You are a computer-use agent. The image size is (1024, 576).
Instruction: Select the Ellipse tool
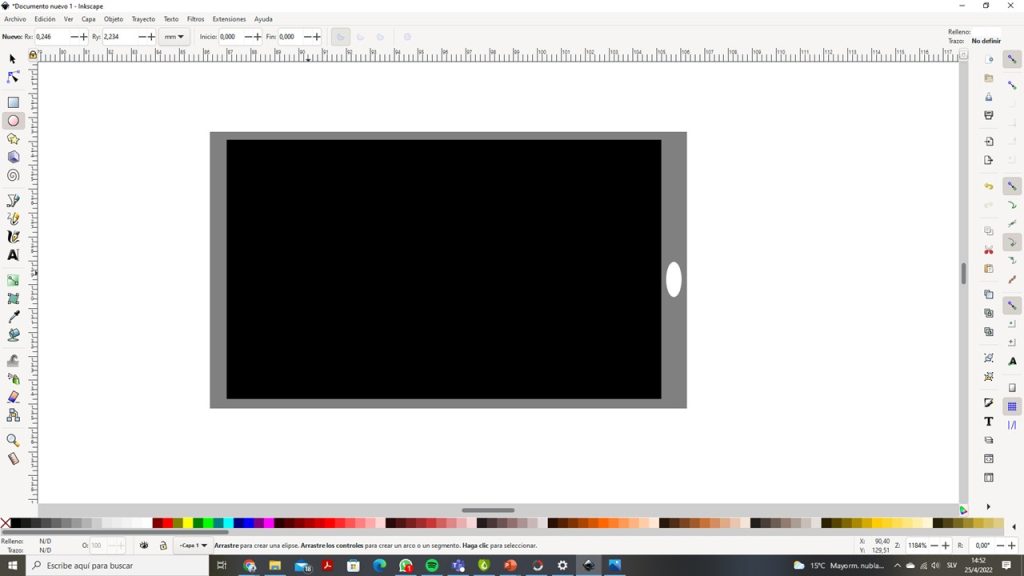12,121
